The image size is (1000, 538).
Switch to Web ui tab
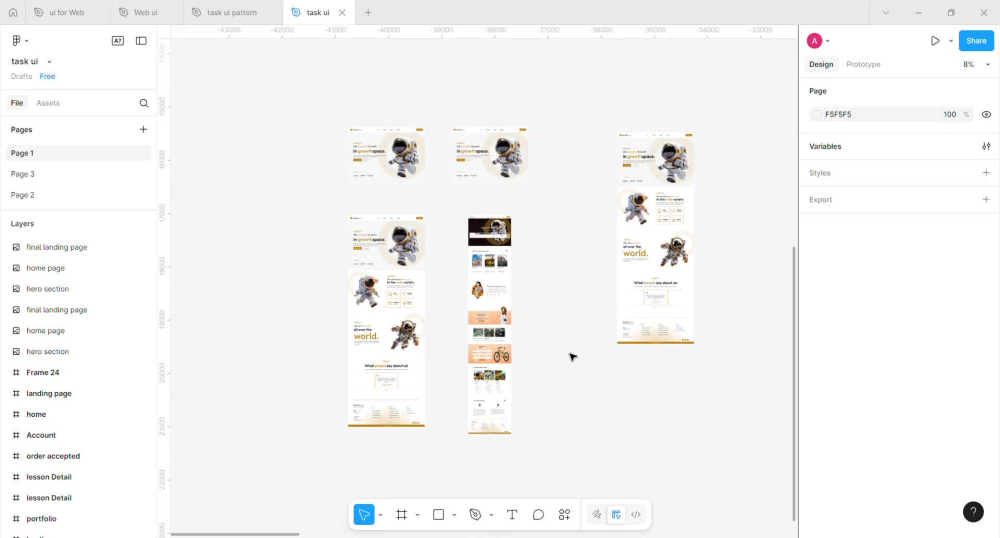[145, 12]
